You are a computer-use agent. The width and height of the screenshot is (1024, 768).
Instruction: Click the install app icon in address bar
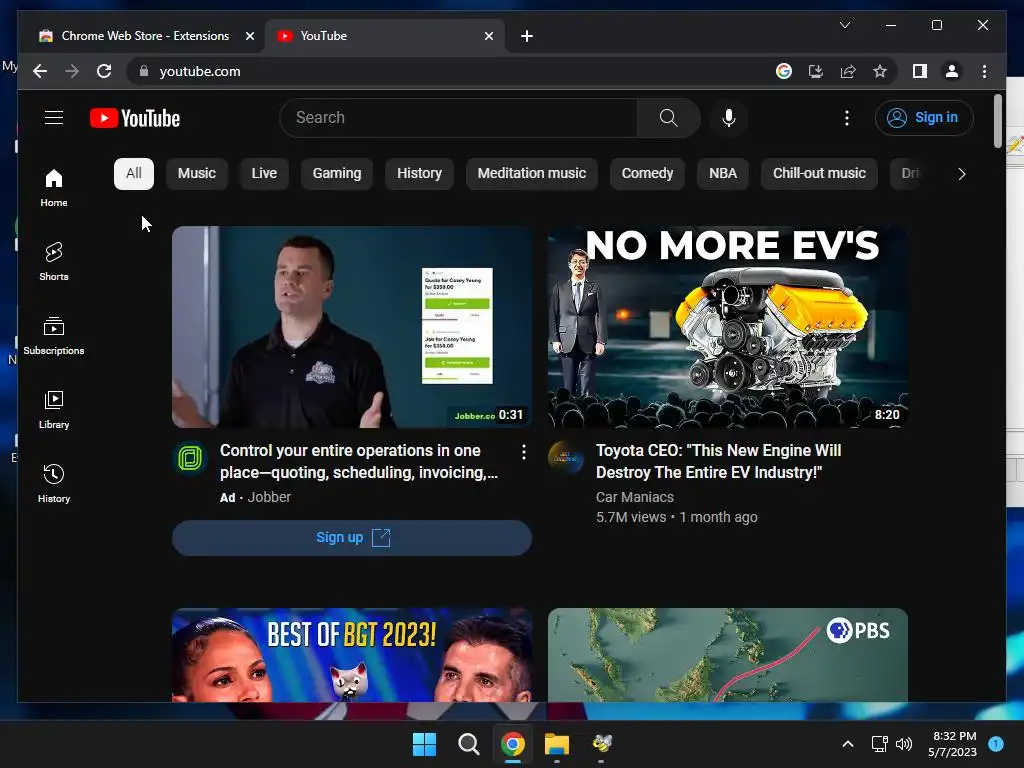(816, 71)
